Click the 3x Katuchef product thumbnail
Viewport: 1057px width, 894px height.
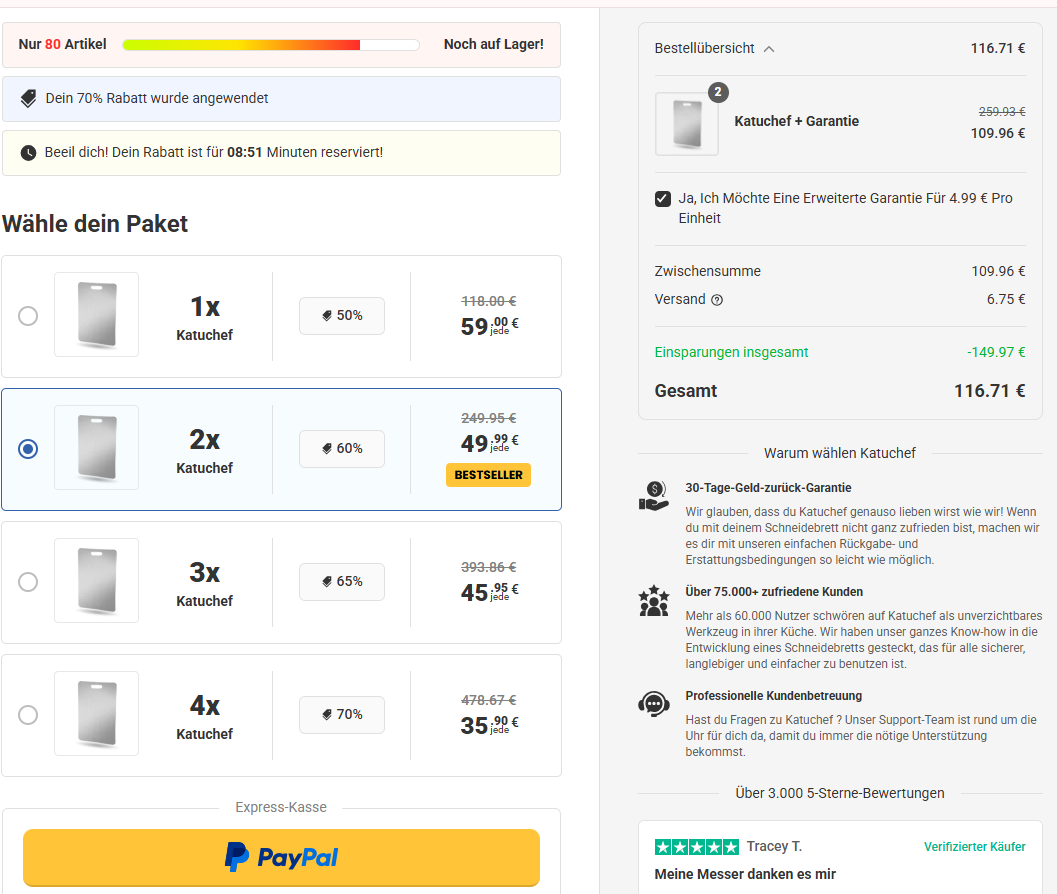(x=96, y=580)
